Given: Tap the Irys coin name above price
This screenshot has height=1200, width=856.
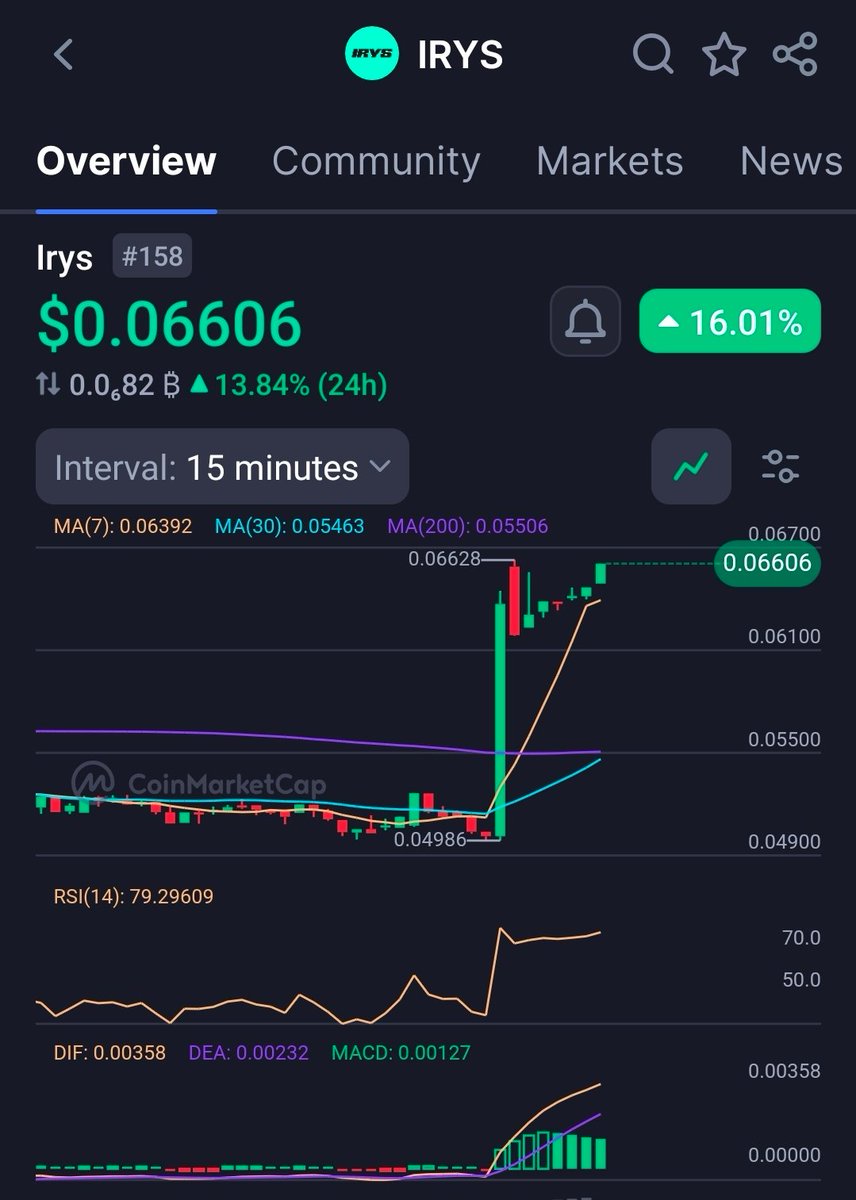Looking at the screenshot, I should pos(64,257).
